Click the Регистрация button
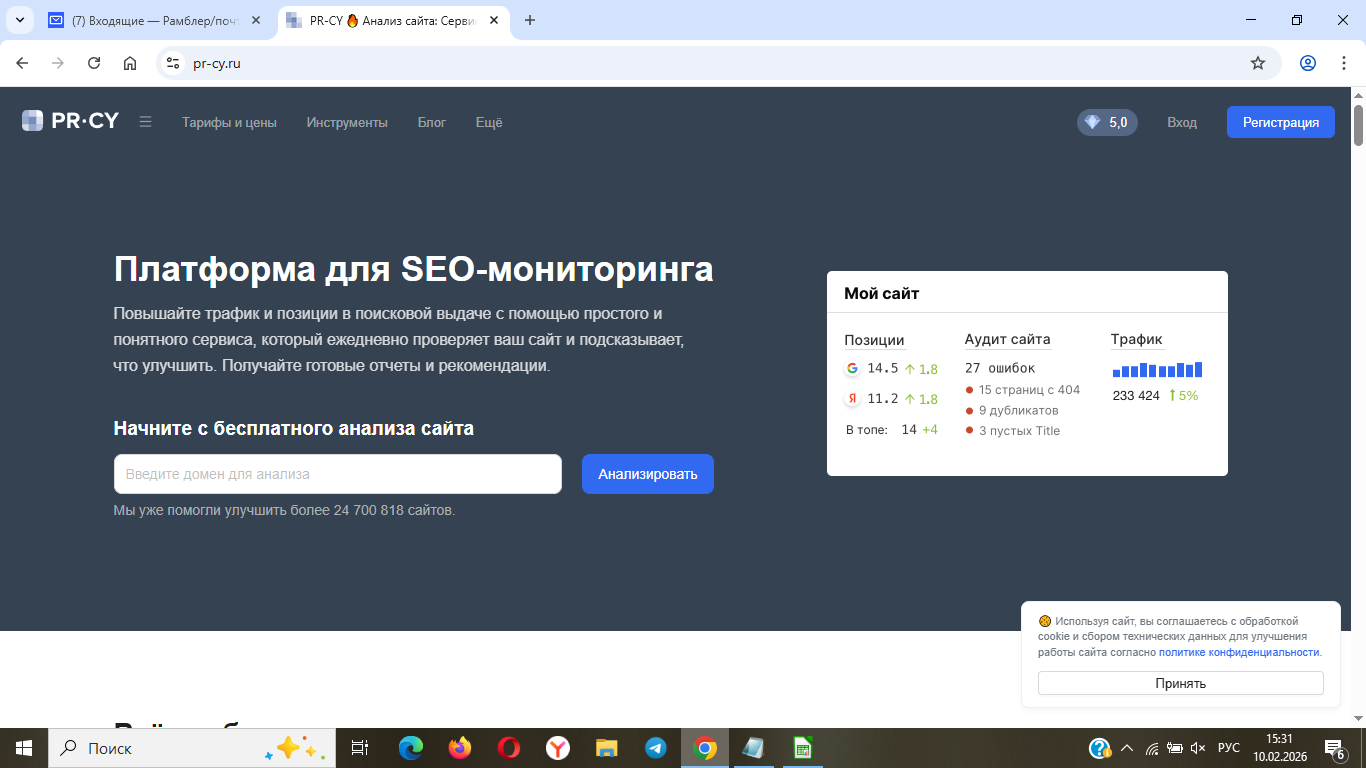Viewport: 1366px width, 768px height. (x=1281, y=122)
